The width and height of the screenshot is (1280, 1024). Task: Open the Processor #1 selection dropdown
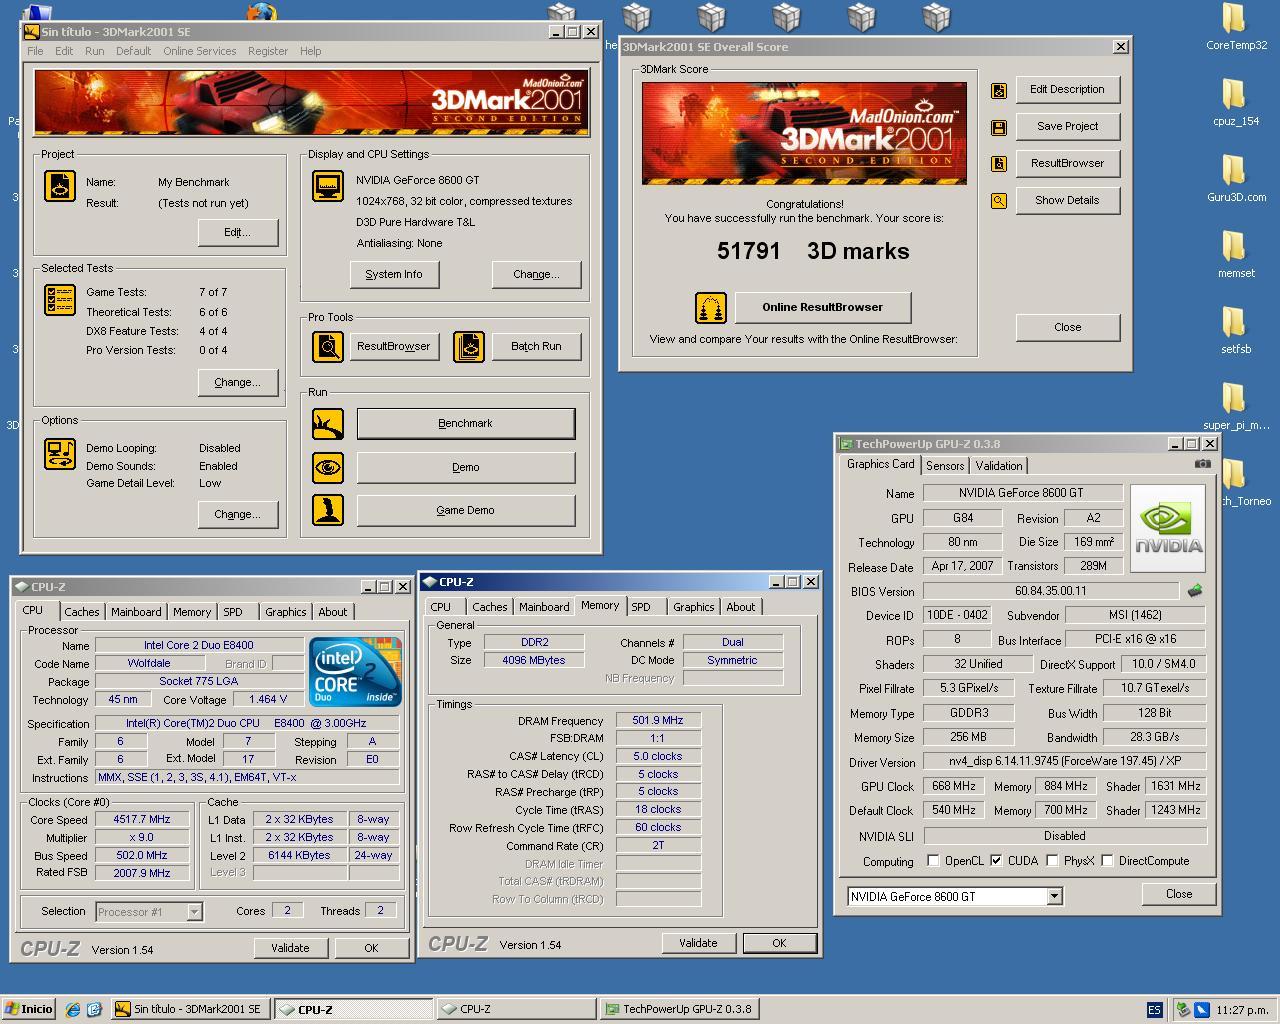(x=194, y=911)
